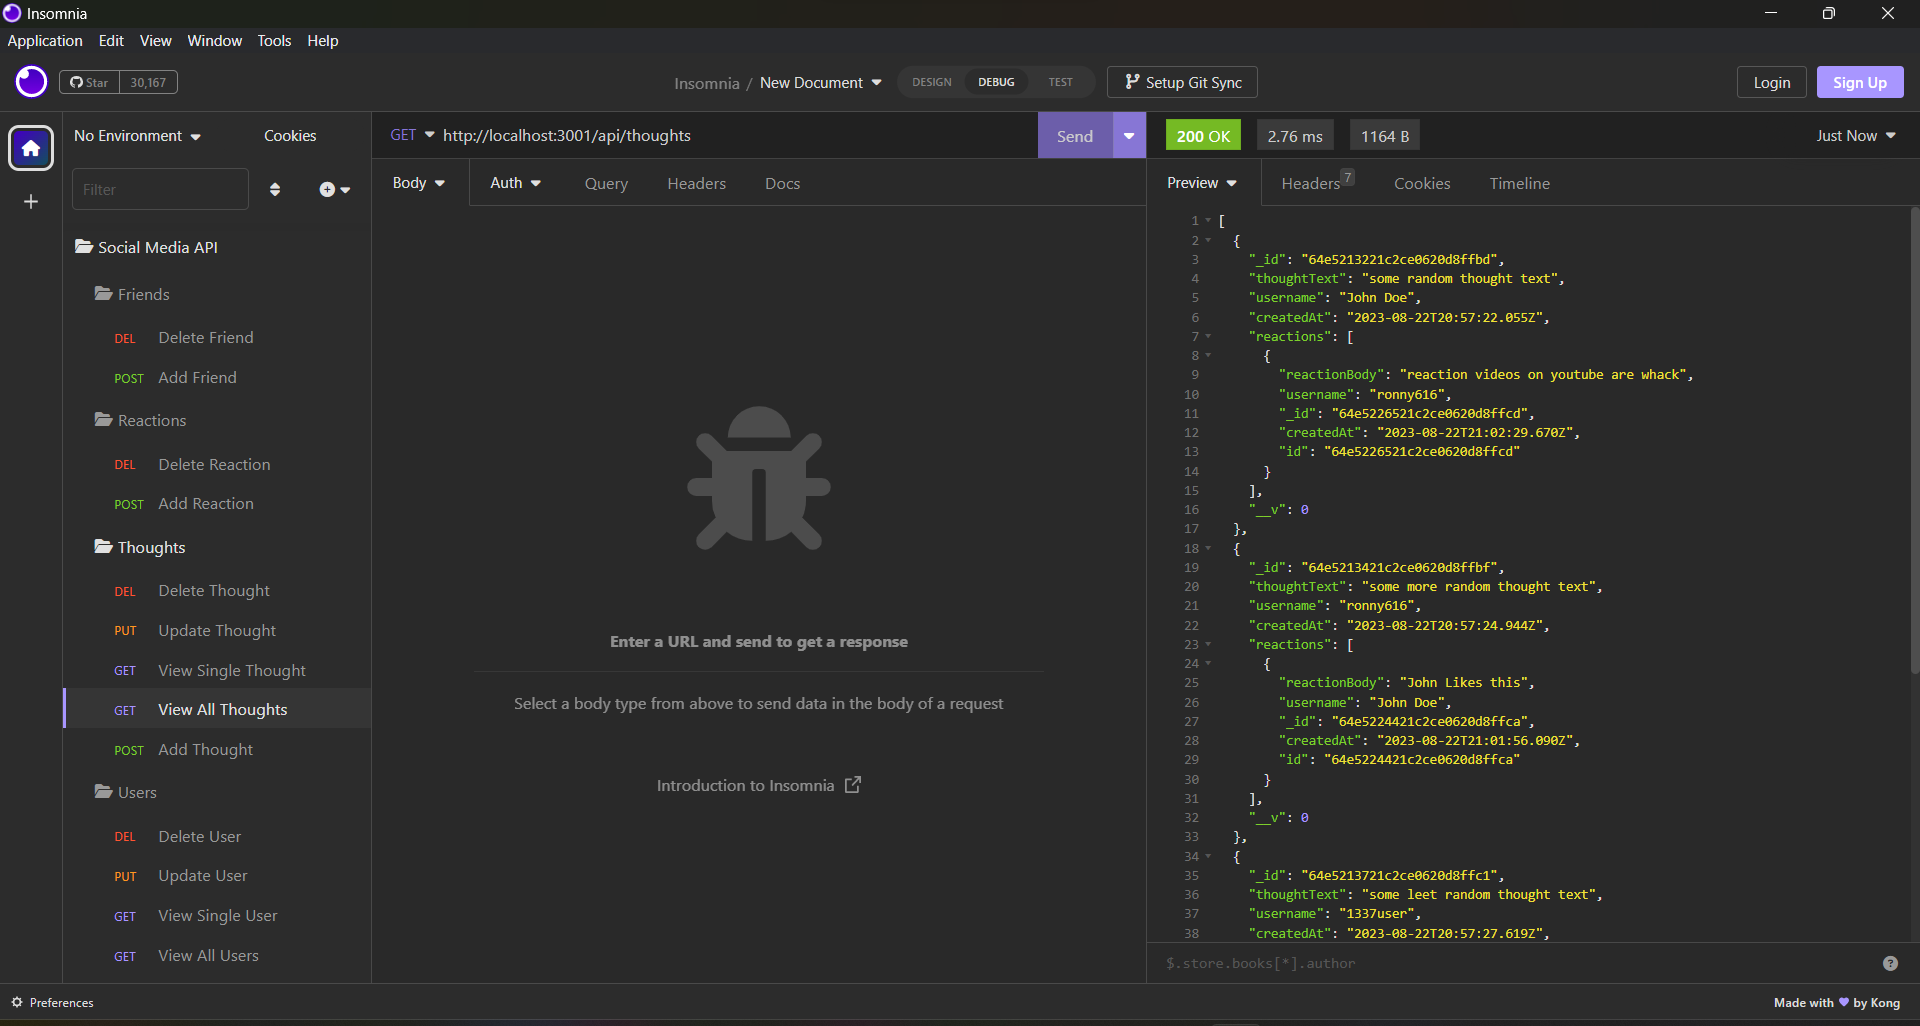Click the plus icon below the home icon
Image resolution: width=1920 pixels, height=1026 pixels.
[31, 201]
